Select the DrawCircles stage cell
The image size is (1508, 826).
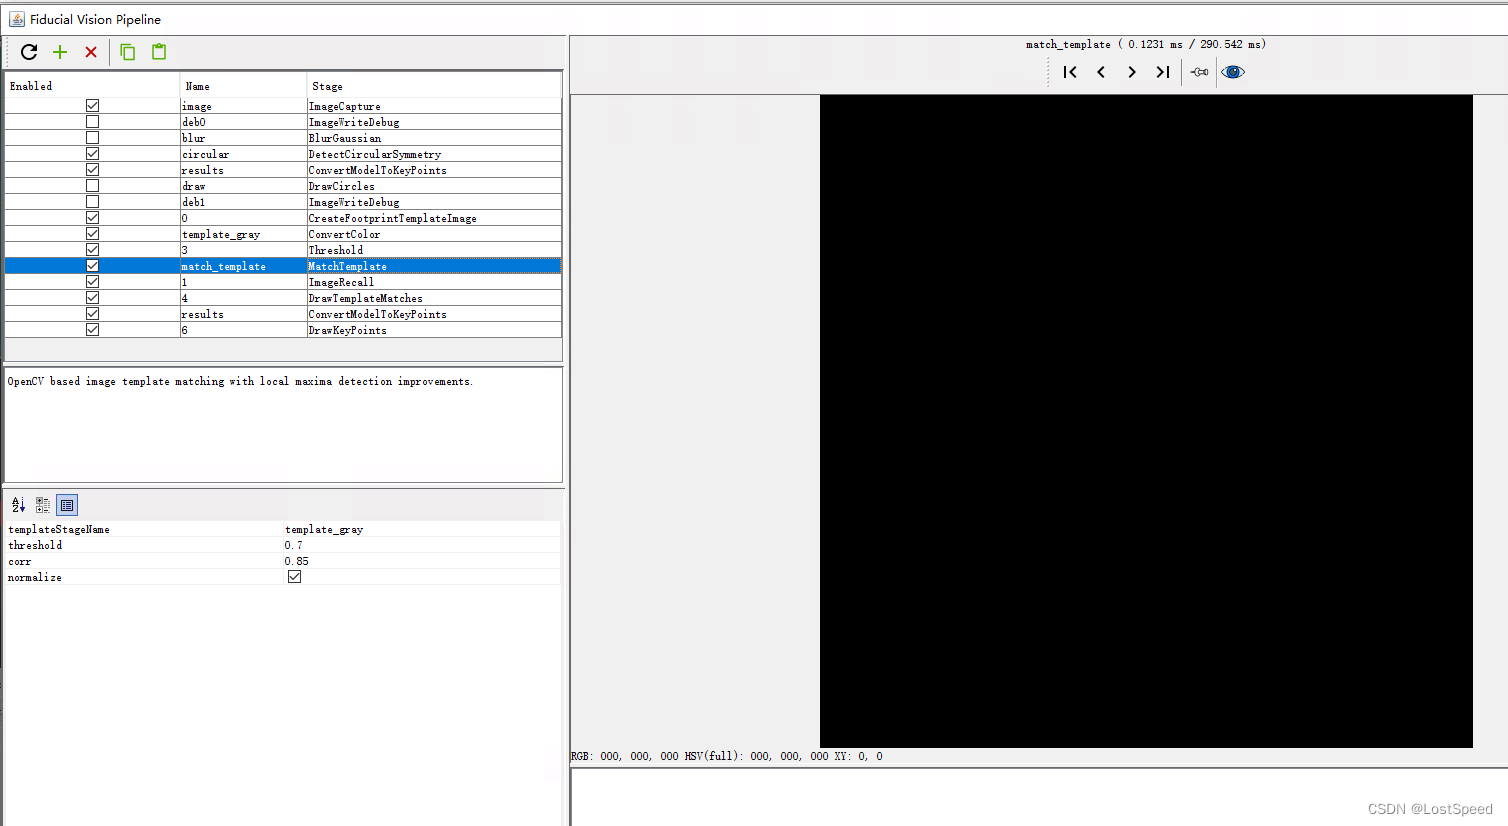[434, 186]
